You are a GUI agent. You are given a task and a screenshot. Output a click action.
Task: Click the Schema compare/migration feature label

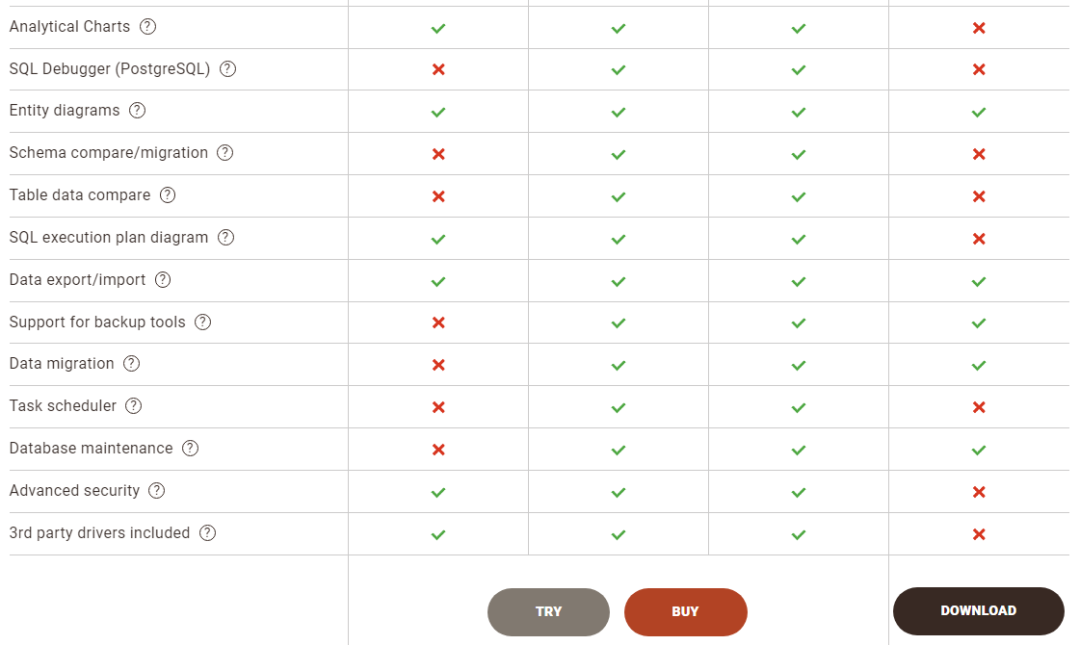point(109,153)
